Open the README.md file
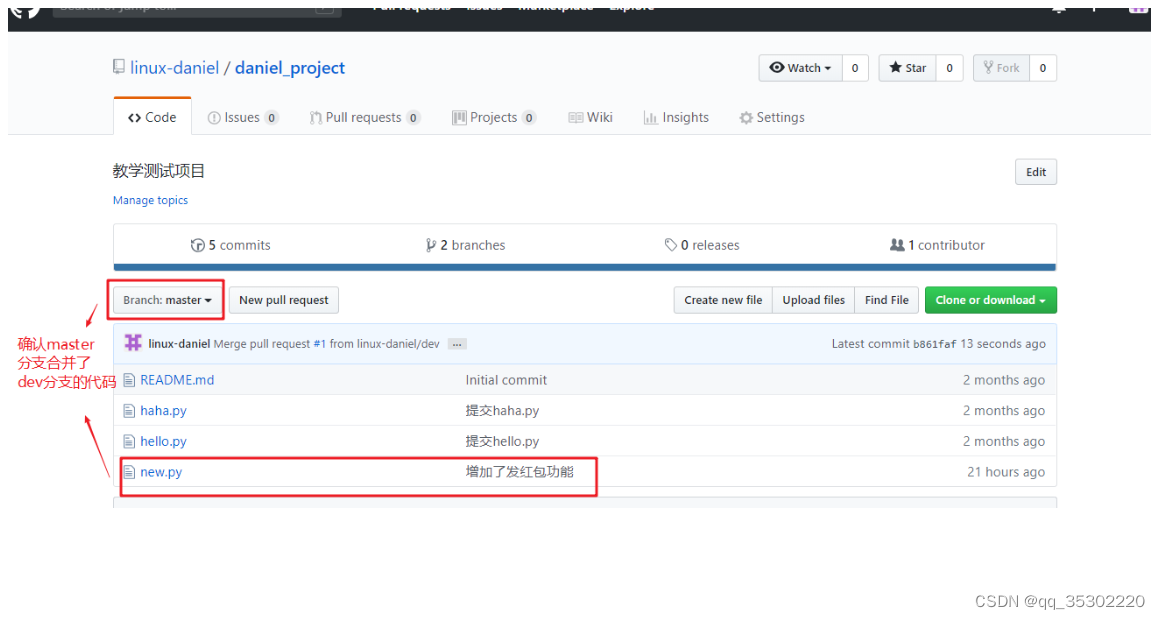The height and width of the screenshot is (619, 1160). (177, 380)
